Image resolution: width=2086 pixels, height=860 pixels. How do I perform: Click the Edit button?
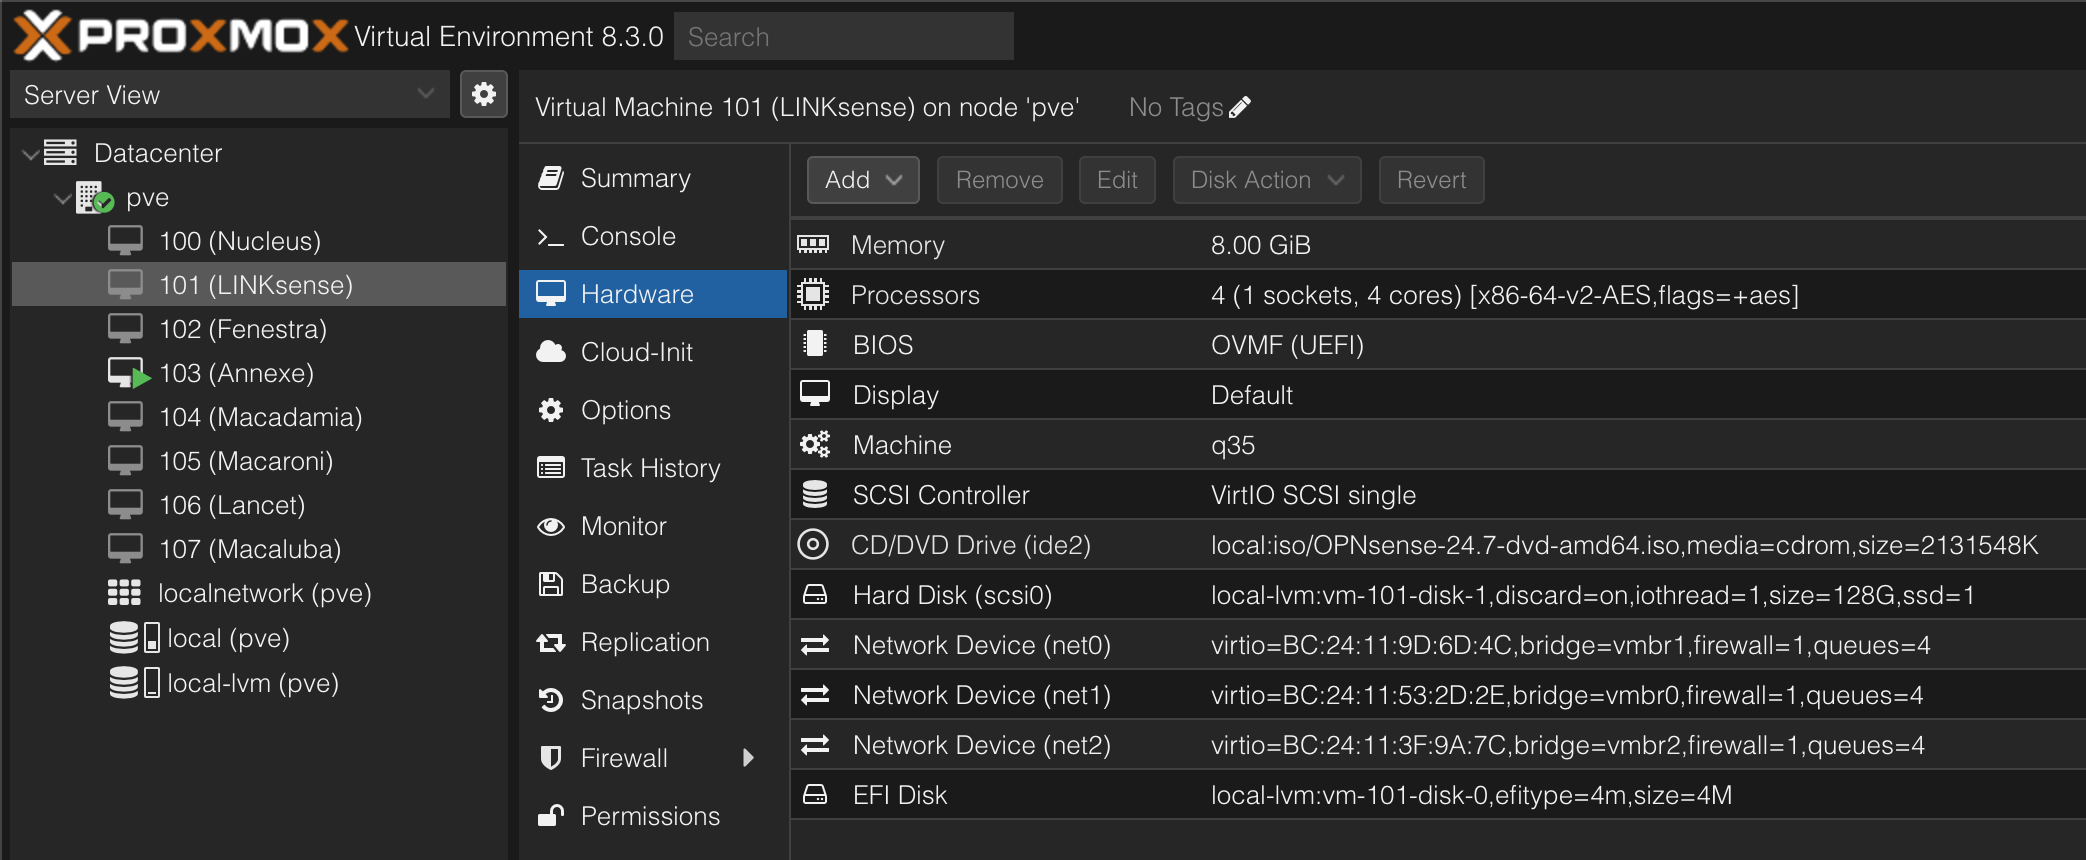[1117, 180]
